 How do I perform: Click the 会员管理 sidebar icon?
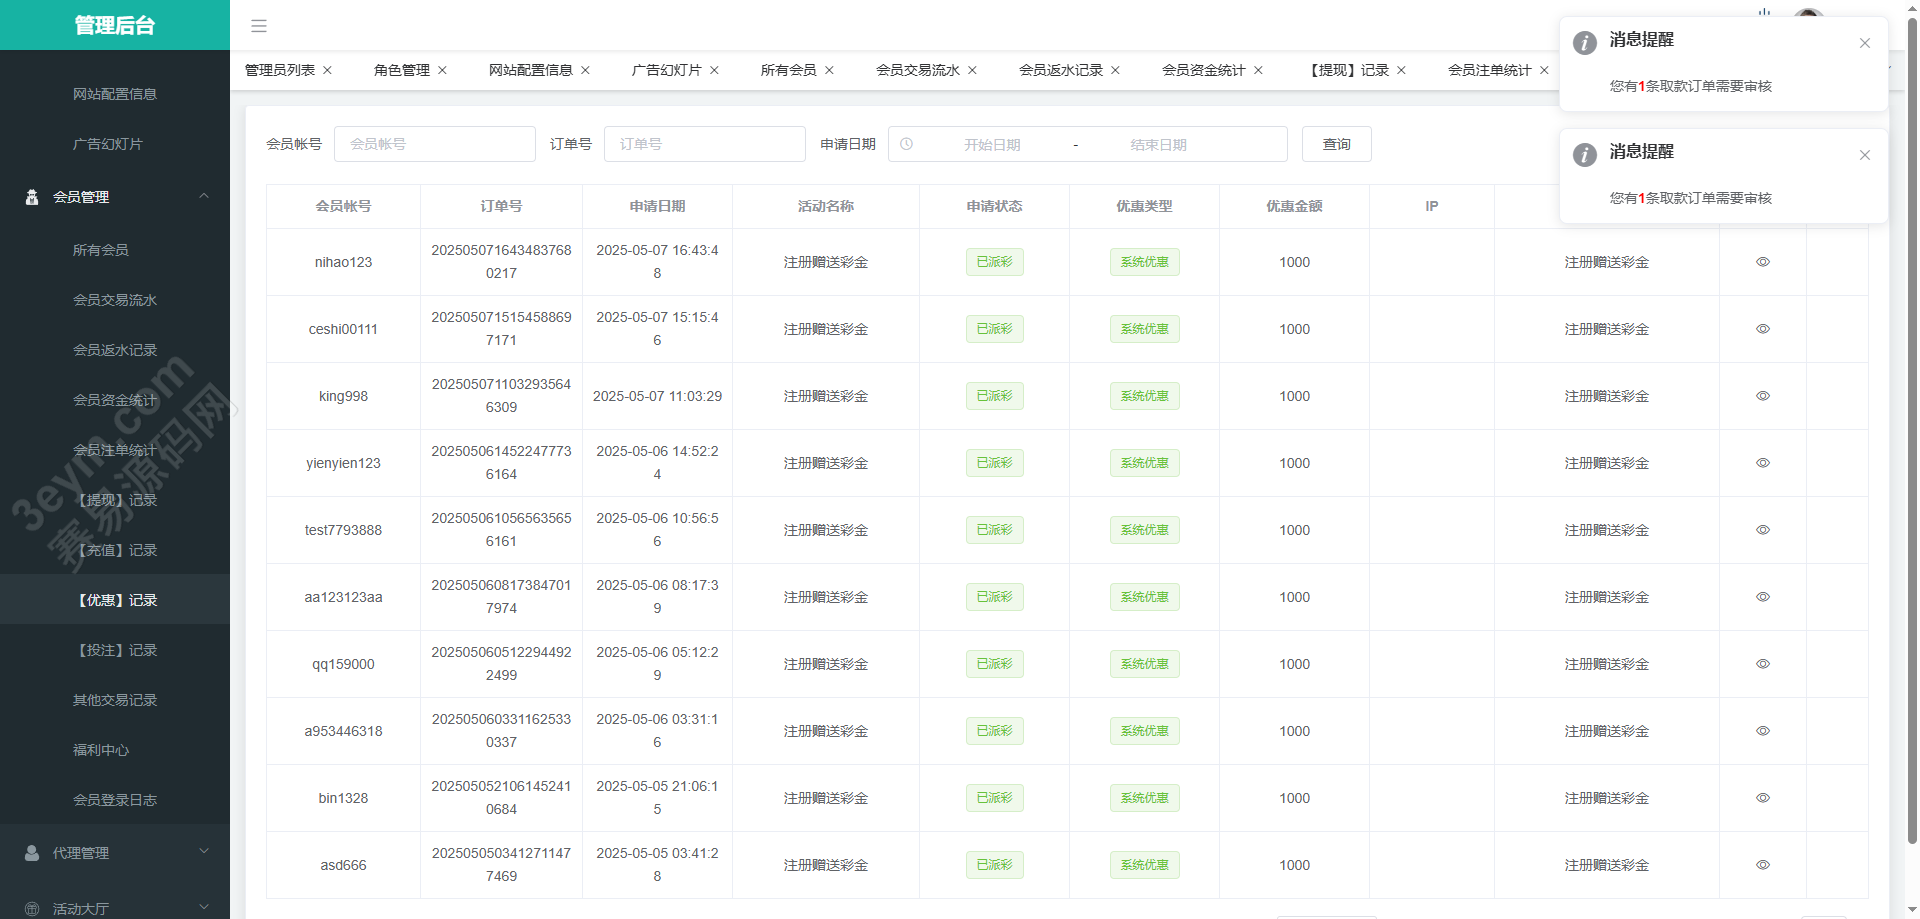32,197
